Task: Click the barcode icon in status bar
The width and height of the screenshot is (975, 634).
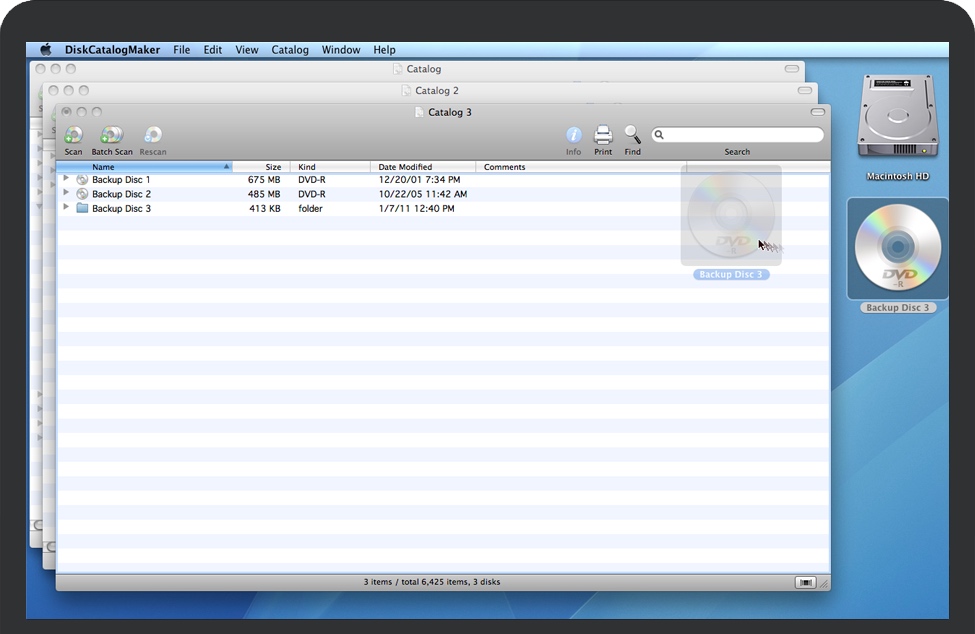Action: [805, 582]
